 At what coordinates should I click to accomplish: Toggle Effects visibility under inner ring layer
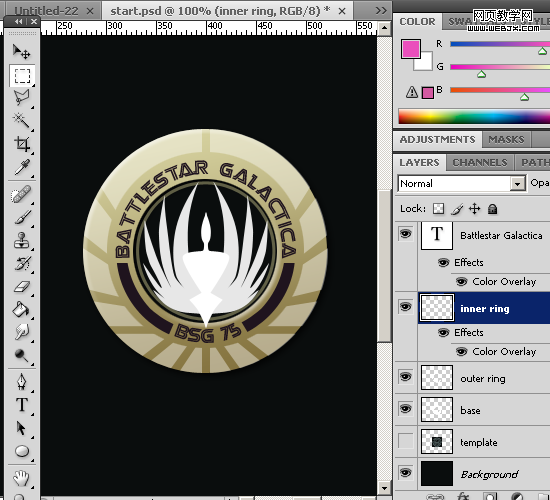(x=443, y=332)
